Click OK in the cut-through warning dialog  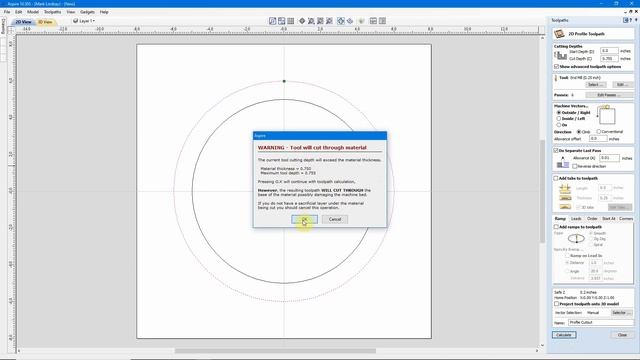[304, 219]
